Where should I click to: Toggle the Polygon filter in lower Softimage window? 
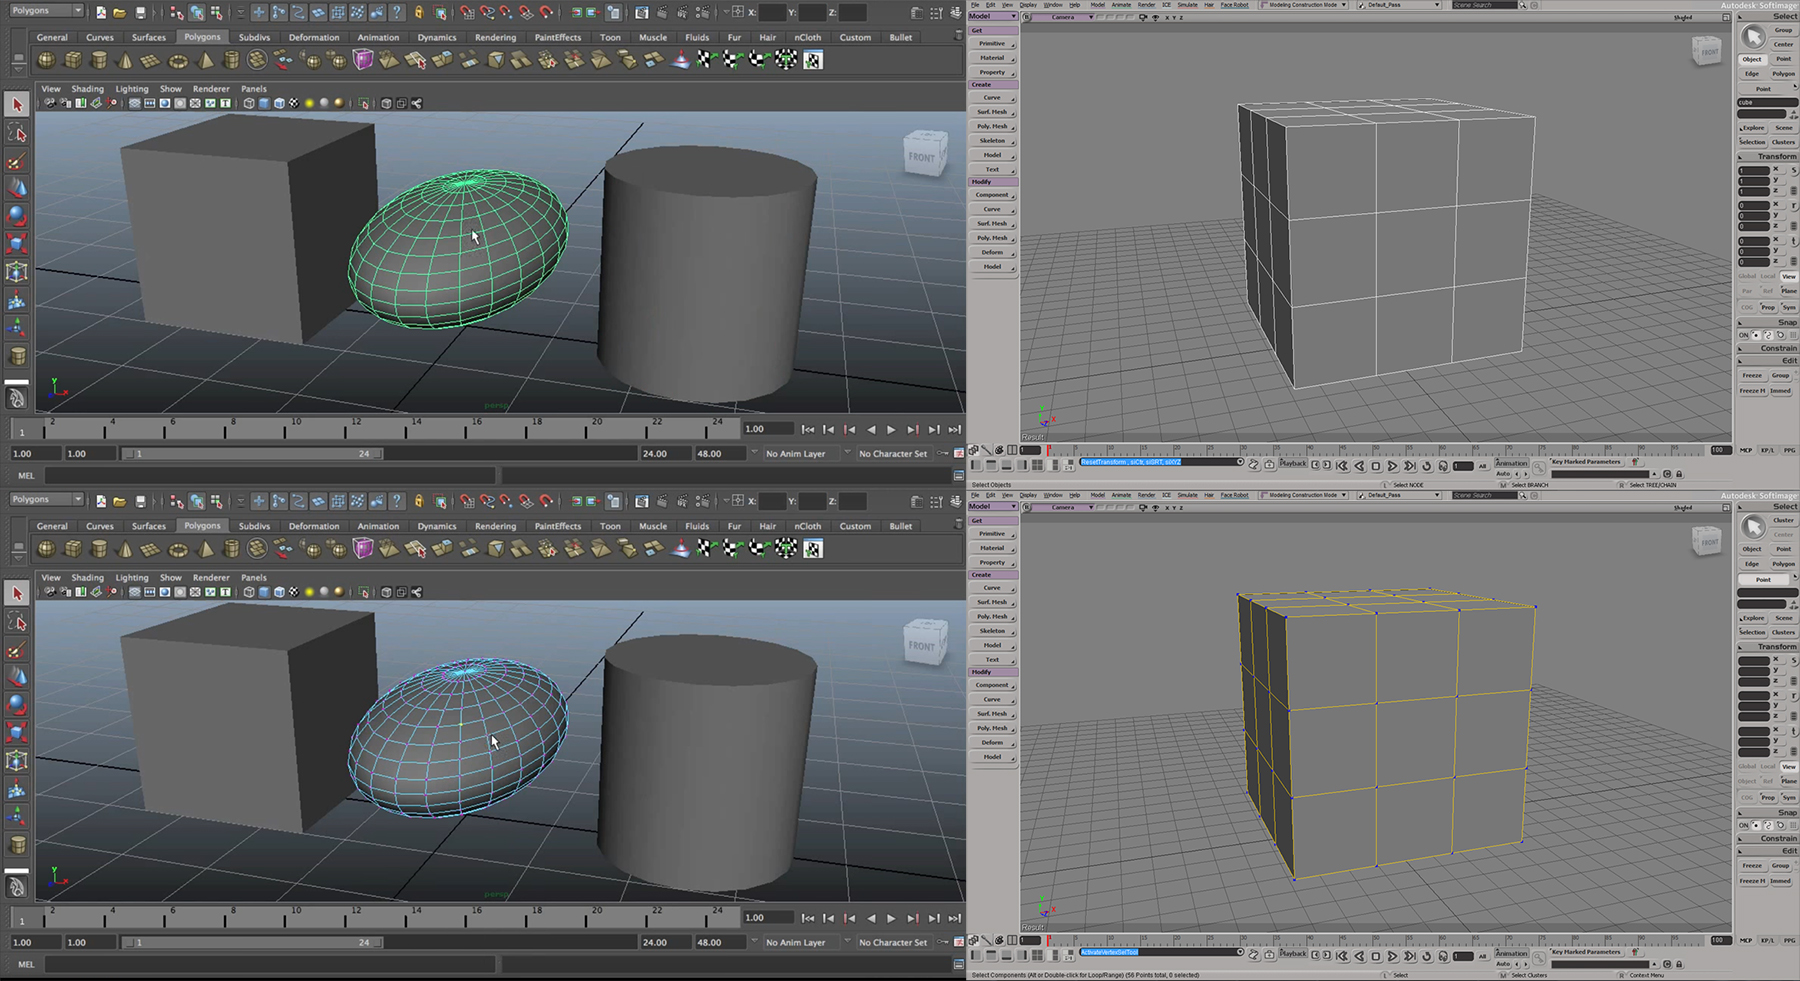click(1784, 564)
